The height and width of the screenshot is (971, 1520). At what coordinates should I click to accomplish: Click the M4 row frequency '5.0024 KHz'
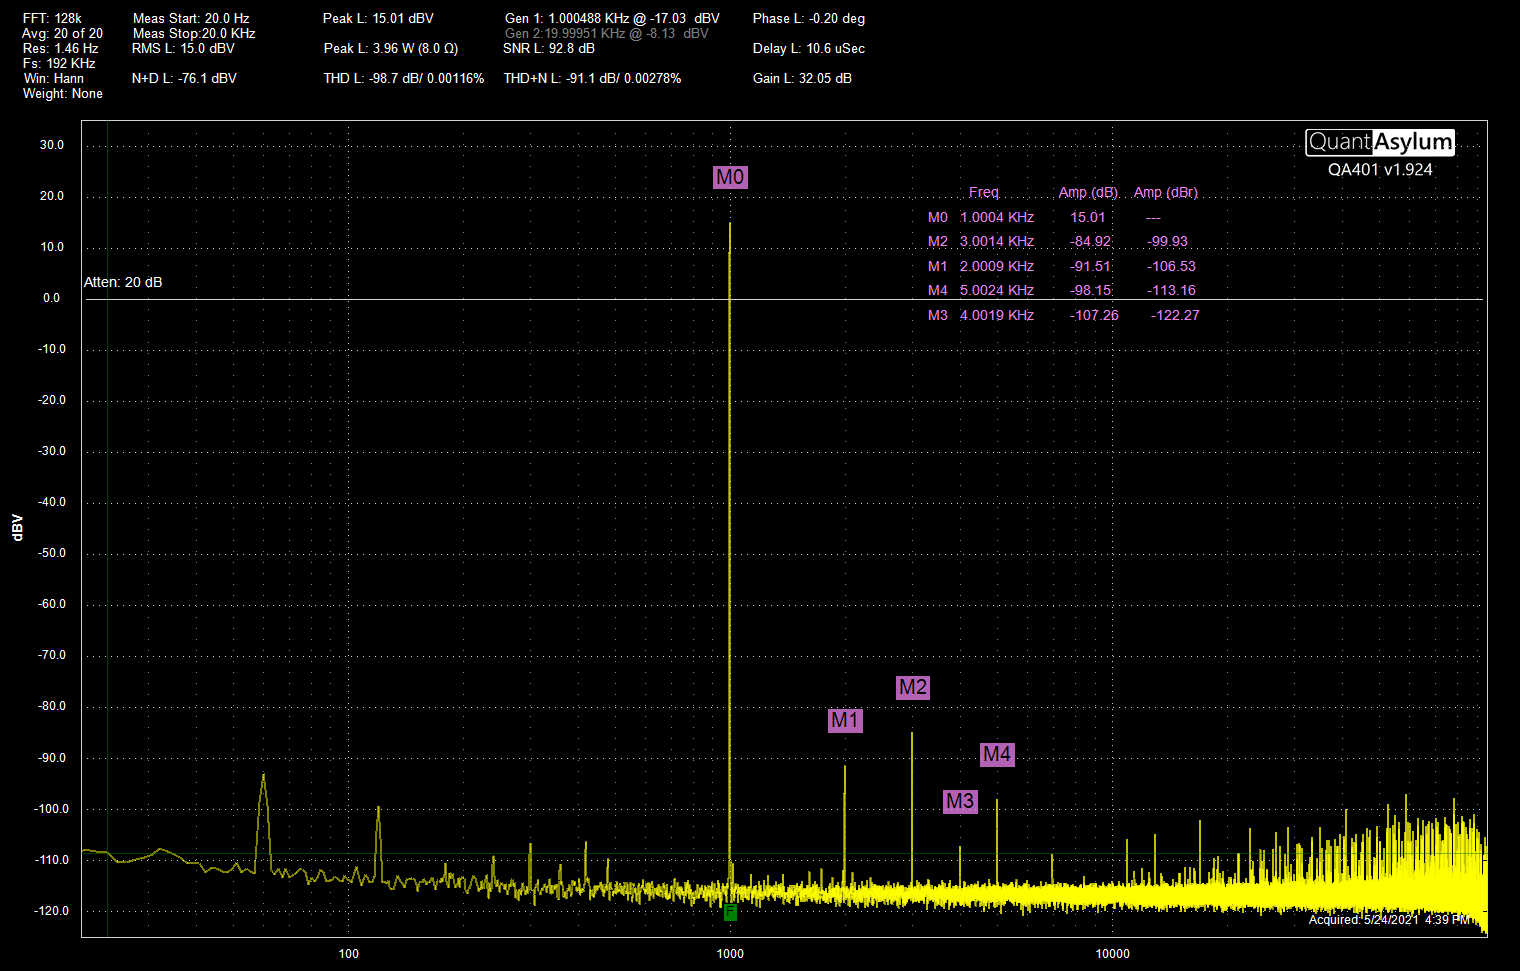click(997, 290)
